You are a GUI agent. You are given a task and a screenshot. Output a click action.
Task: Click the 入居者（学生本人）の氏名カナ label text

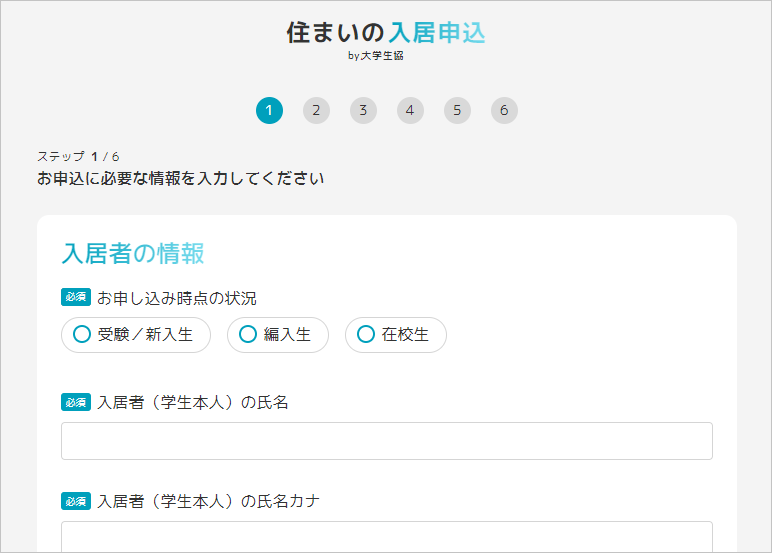pyautogui.click(x=209, y=501)
